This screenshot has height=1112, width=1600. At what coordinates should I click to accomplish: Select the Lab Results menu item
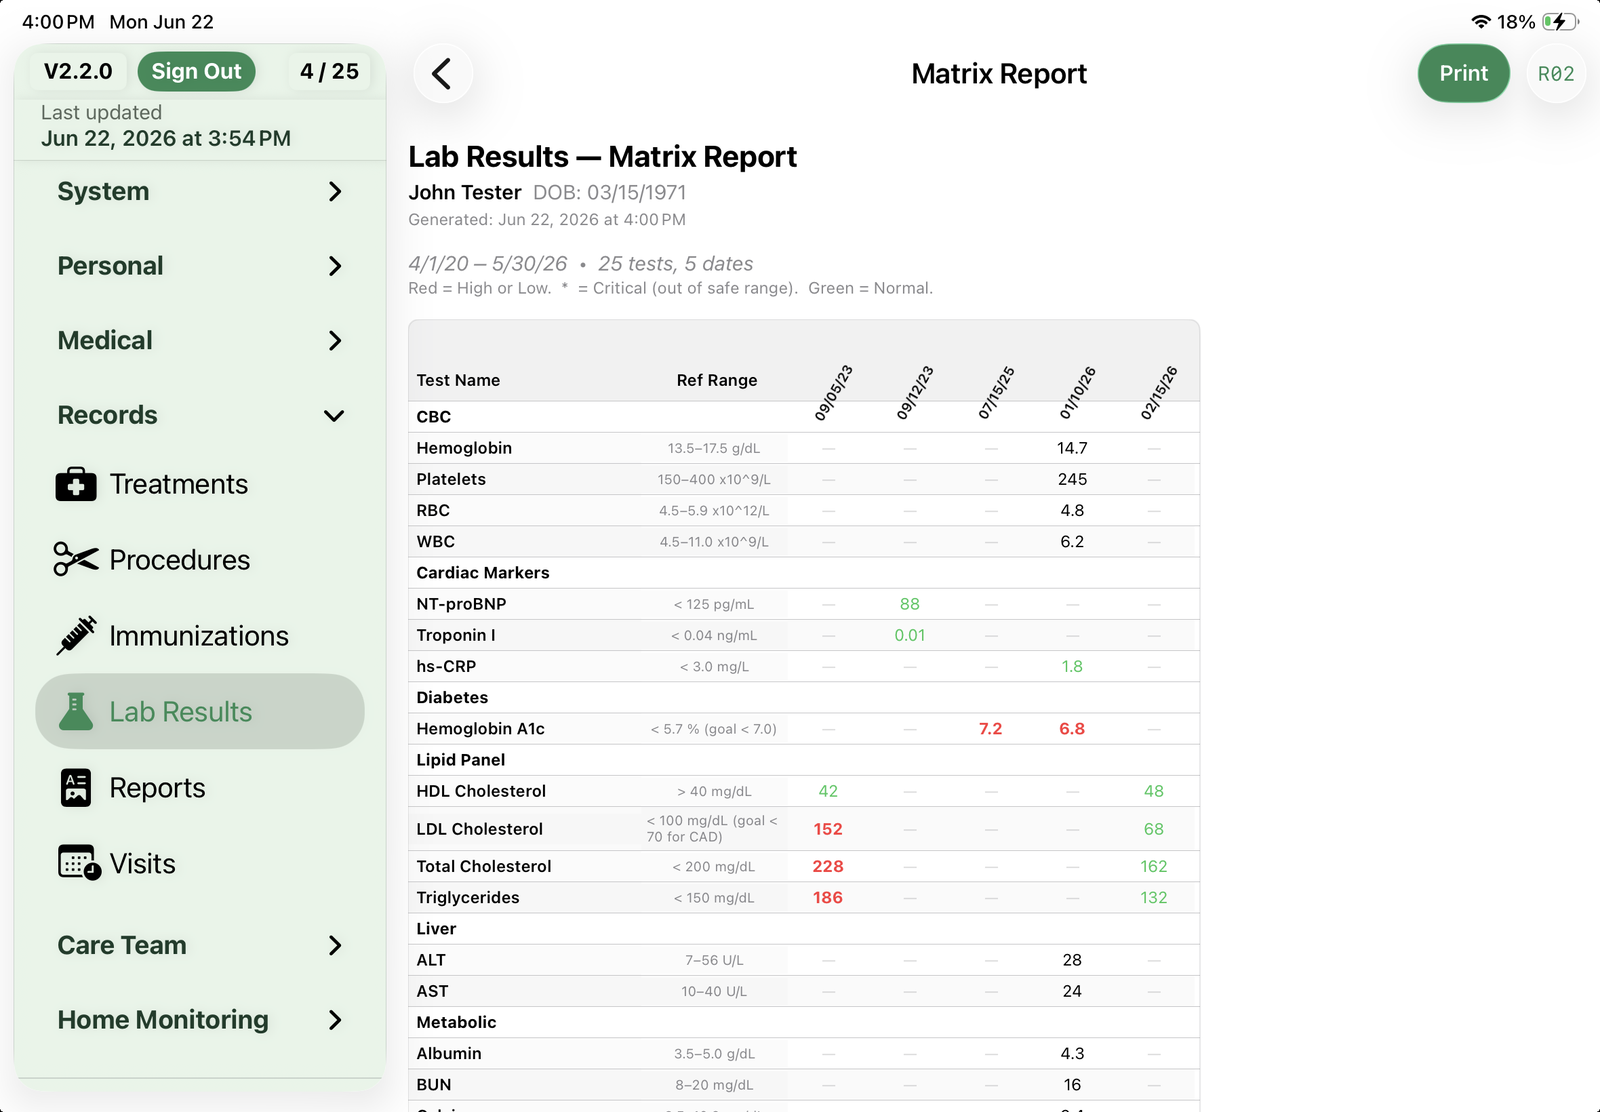pos(200,712)
